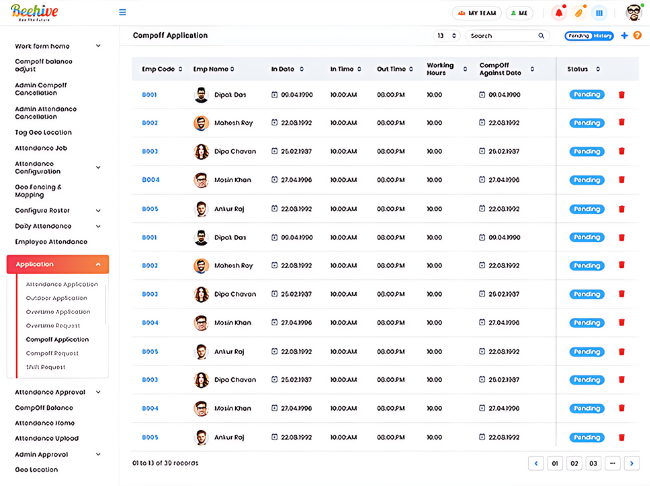The height and width of the screenshot is (486, 650).
Task: Open Shift Request from sidebar
Action: [x=45, y=367]
